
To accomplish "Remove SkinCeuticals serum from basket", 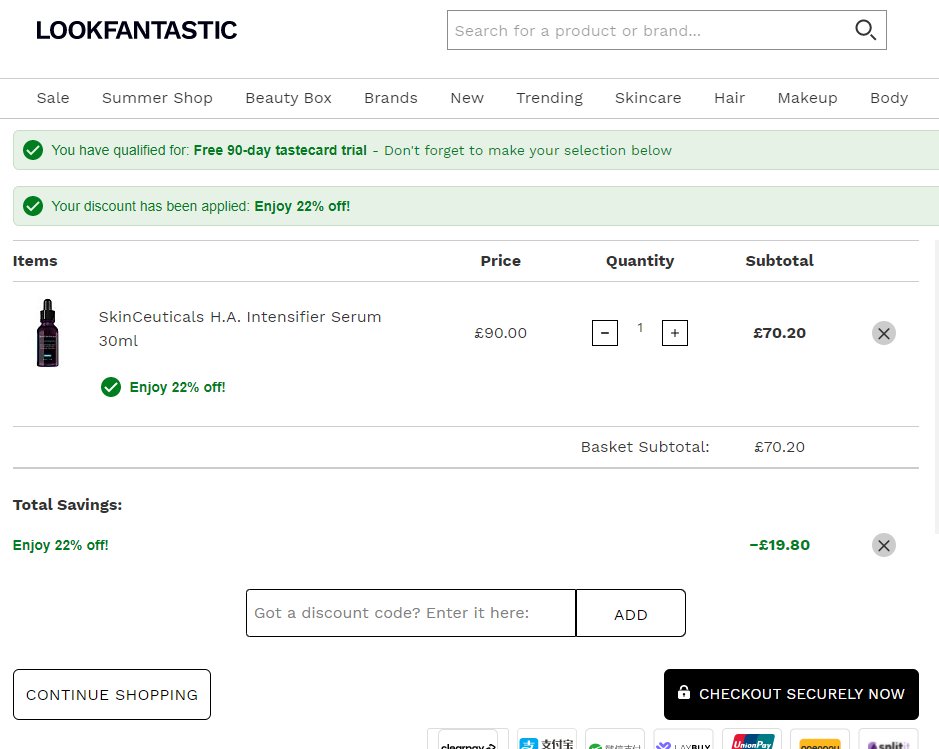I will click(883, 333).
